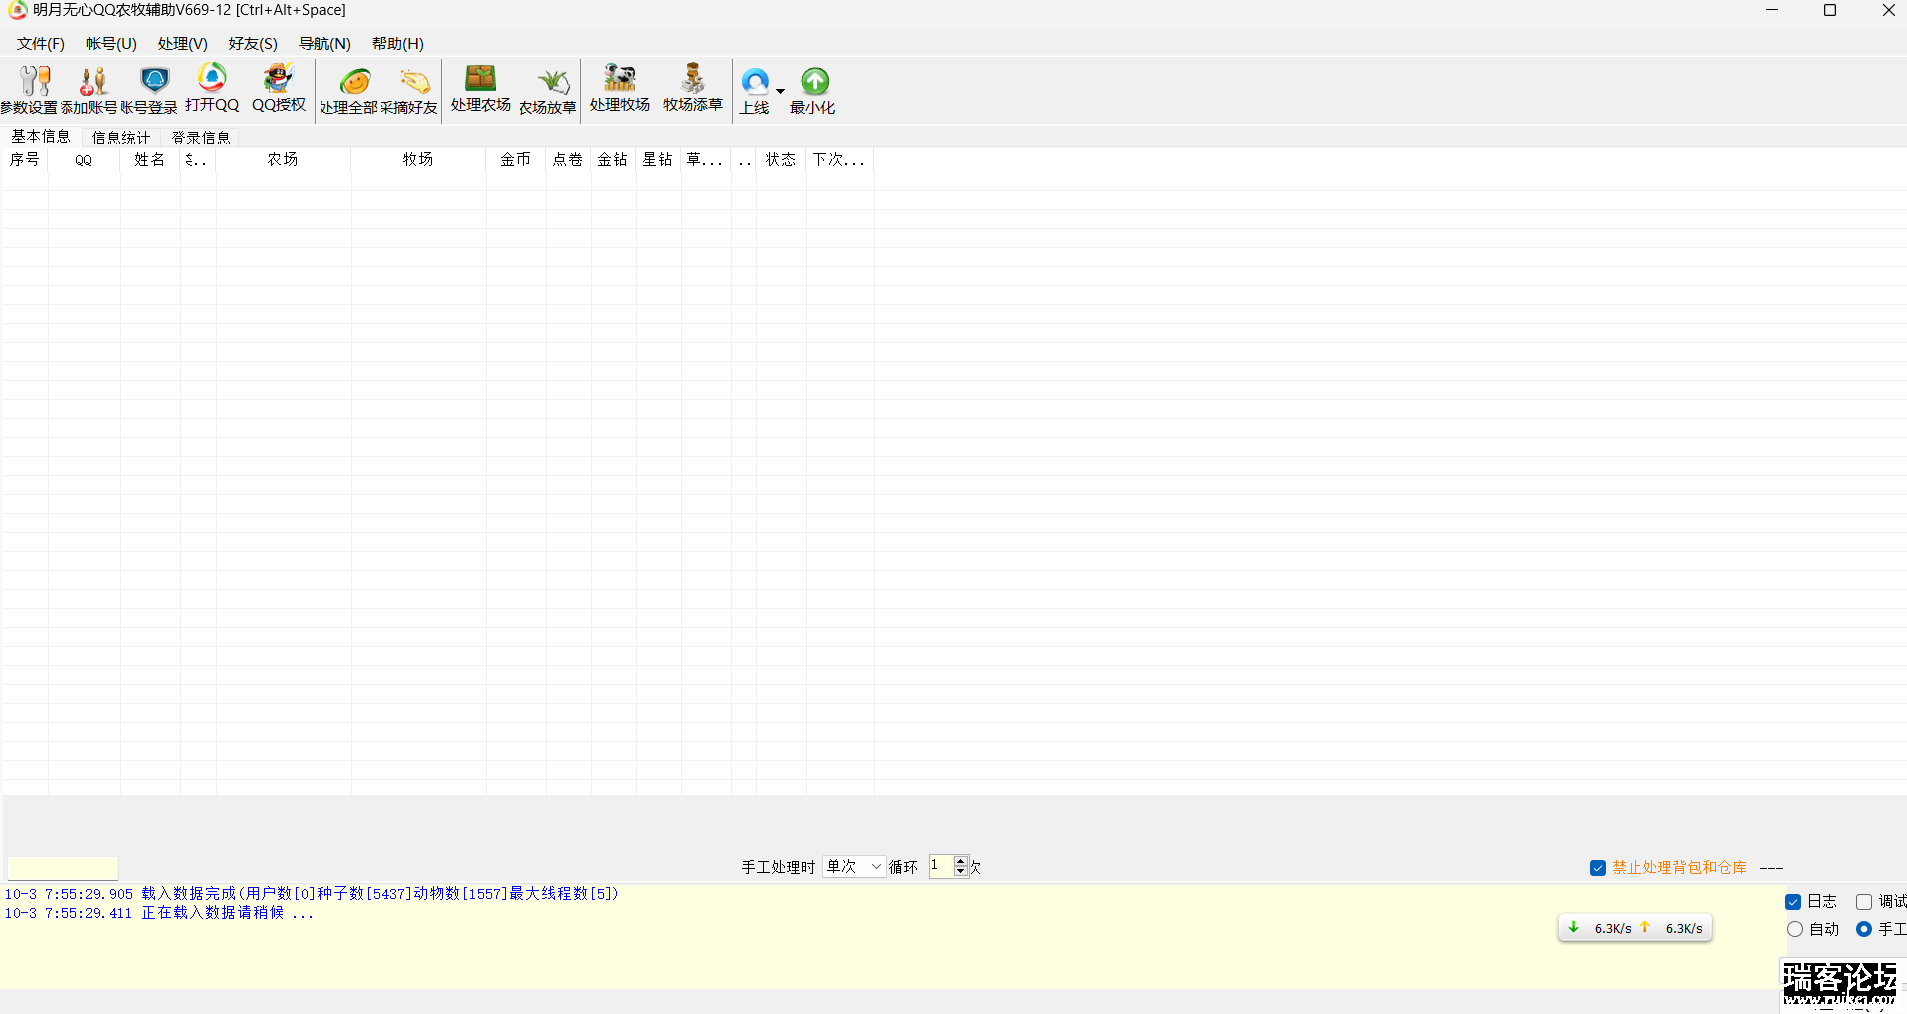This screenshot has height=1014, width=1907.
Task: Minimize the application window
Action: click(x=1772, y=10)
